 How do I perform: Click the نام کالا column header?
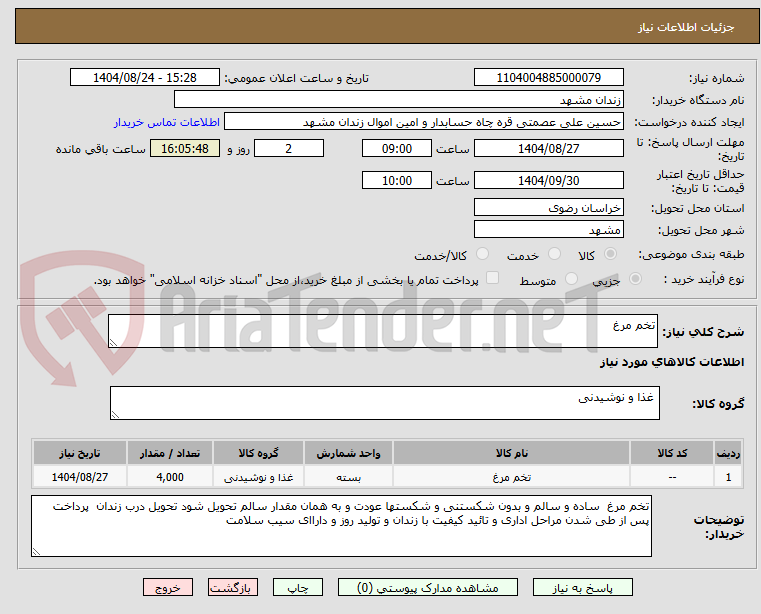tap(511, 453)
